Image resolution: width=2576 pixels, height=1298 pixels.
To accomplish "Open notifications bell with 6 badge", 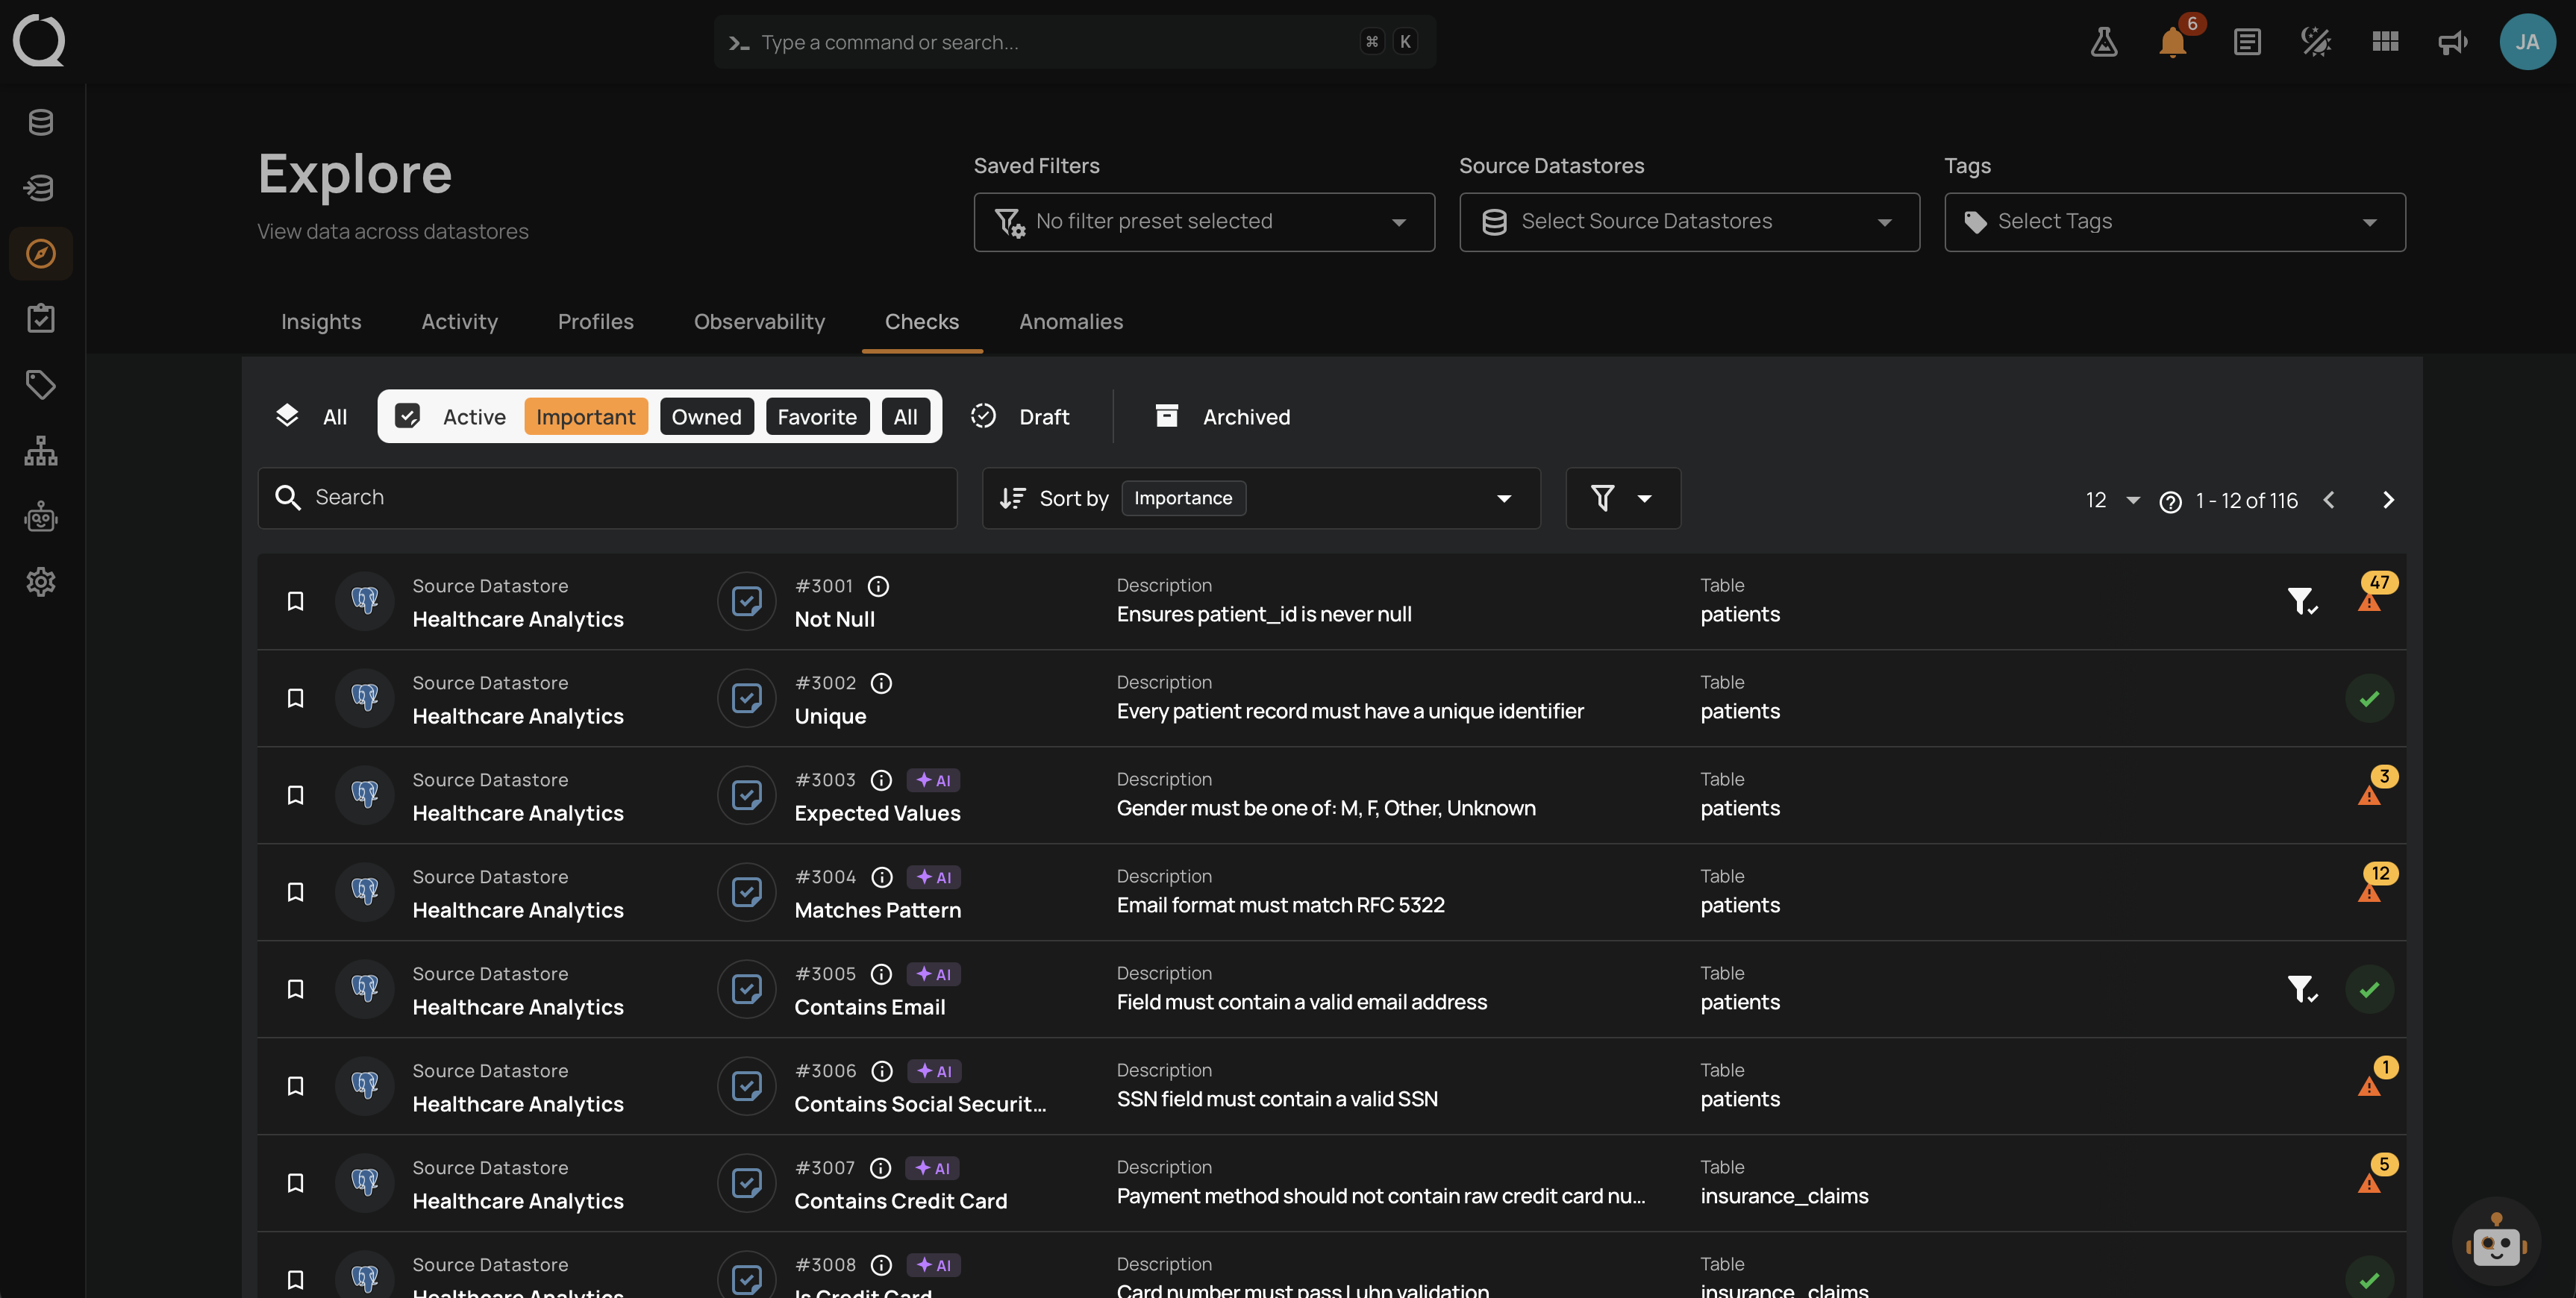I will tap(2174, 42).
